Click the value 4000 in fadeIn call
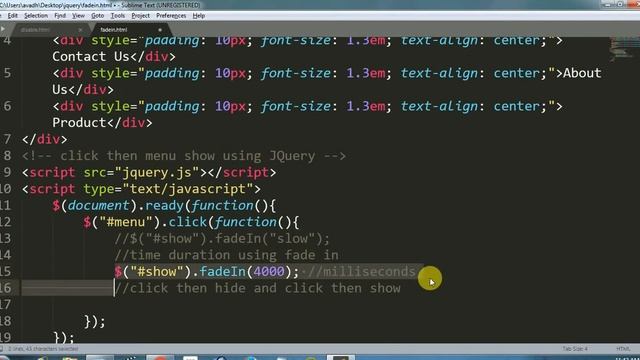Viewport: 640px width, 360px height. (269, 271)
